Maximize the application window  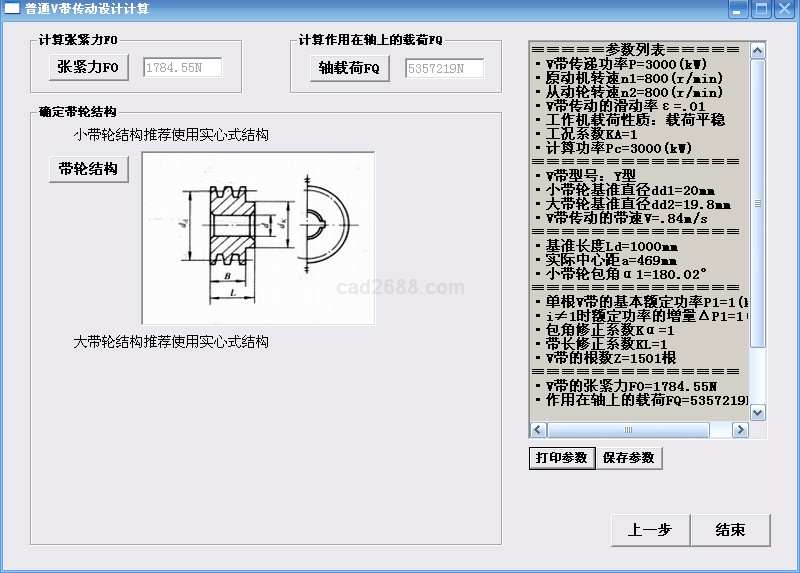coord(761,10)
